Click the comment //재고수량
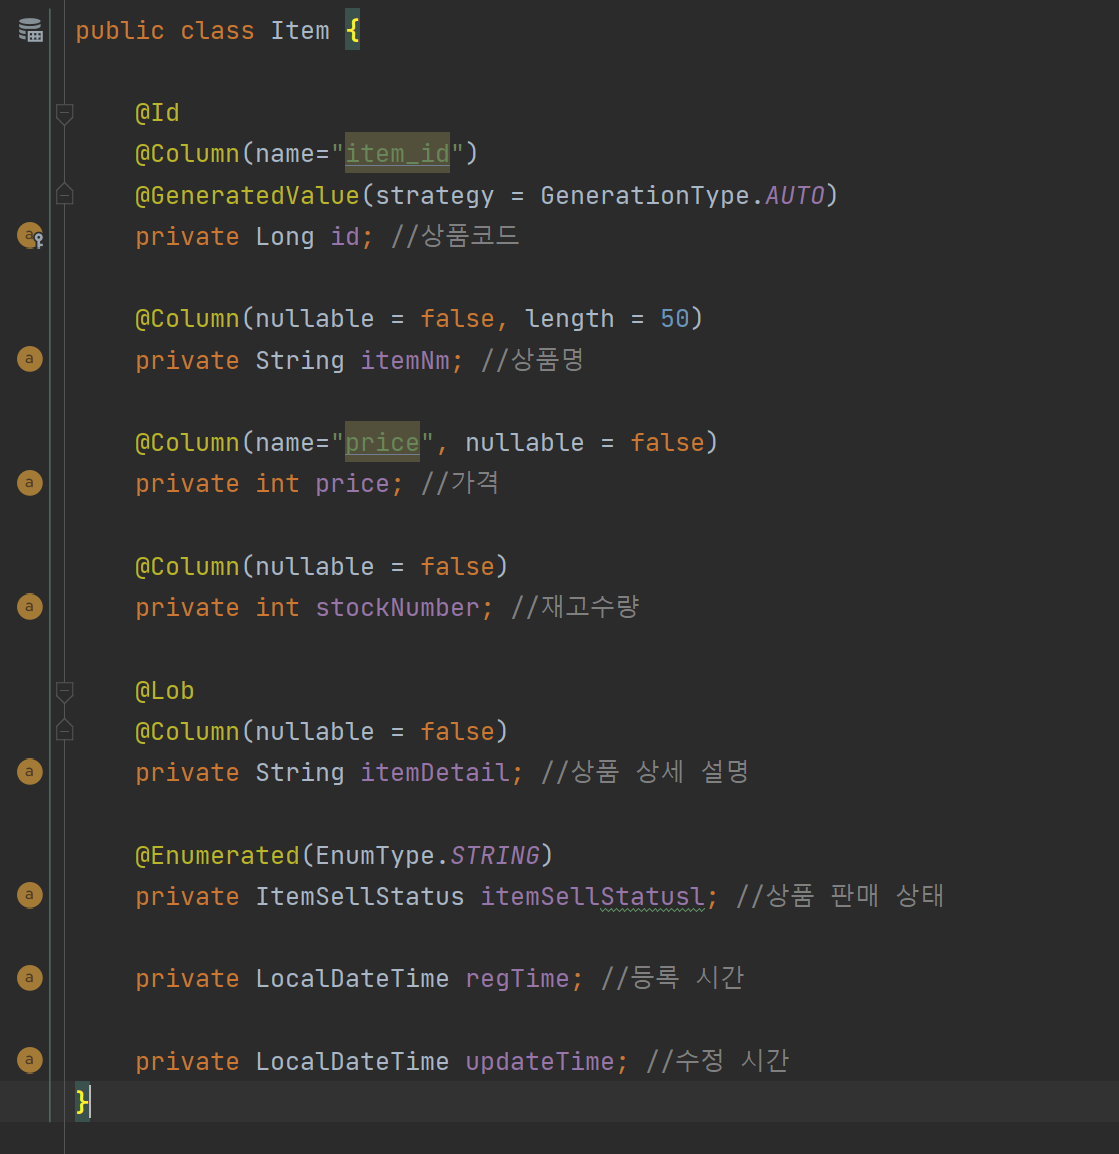Screen dimensions: 1119x1154 coord(575,607)
